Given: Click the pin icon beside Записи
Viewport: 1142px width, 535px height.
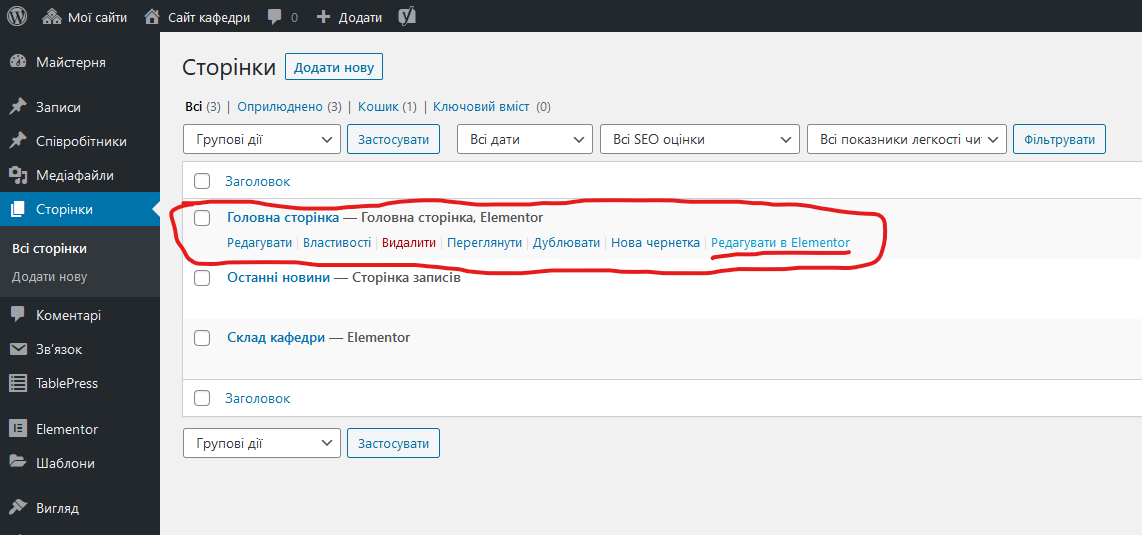Looking at the screenshot, I should tap(18, 107).
